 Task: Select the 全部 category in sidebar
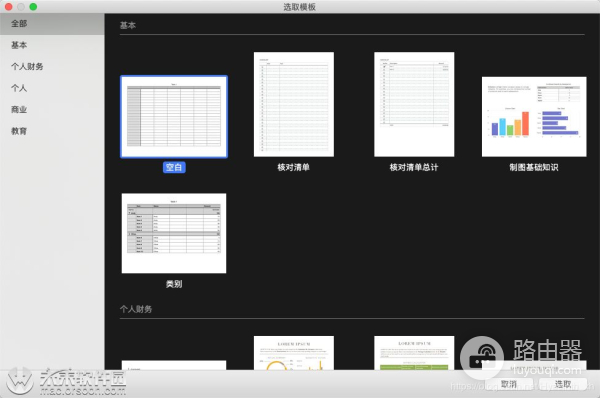pyautogui.click(x=52, y=24)
